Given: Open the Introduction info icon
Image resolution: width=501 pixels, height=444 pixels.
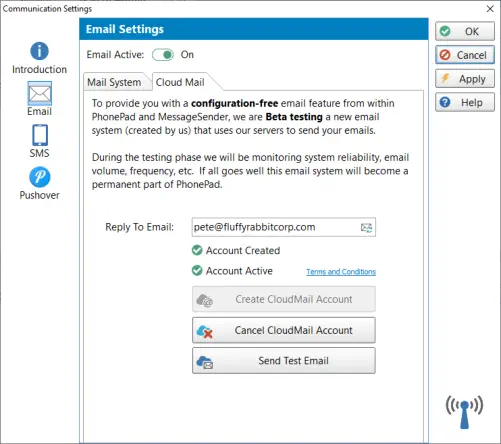Looking at the screenshot, I should (x=39, y=51).
